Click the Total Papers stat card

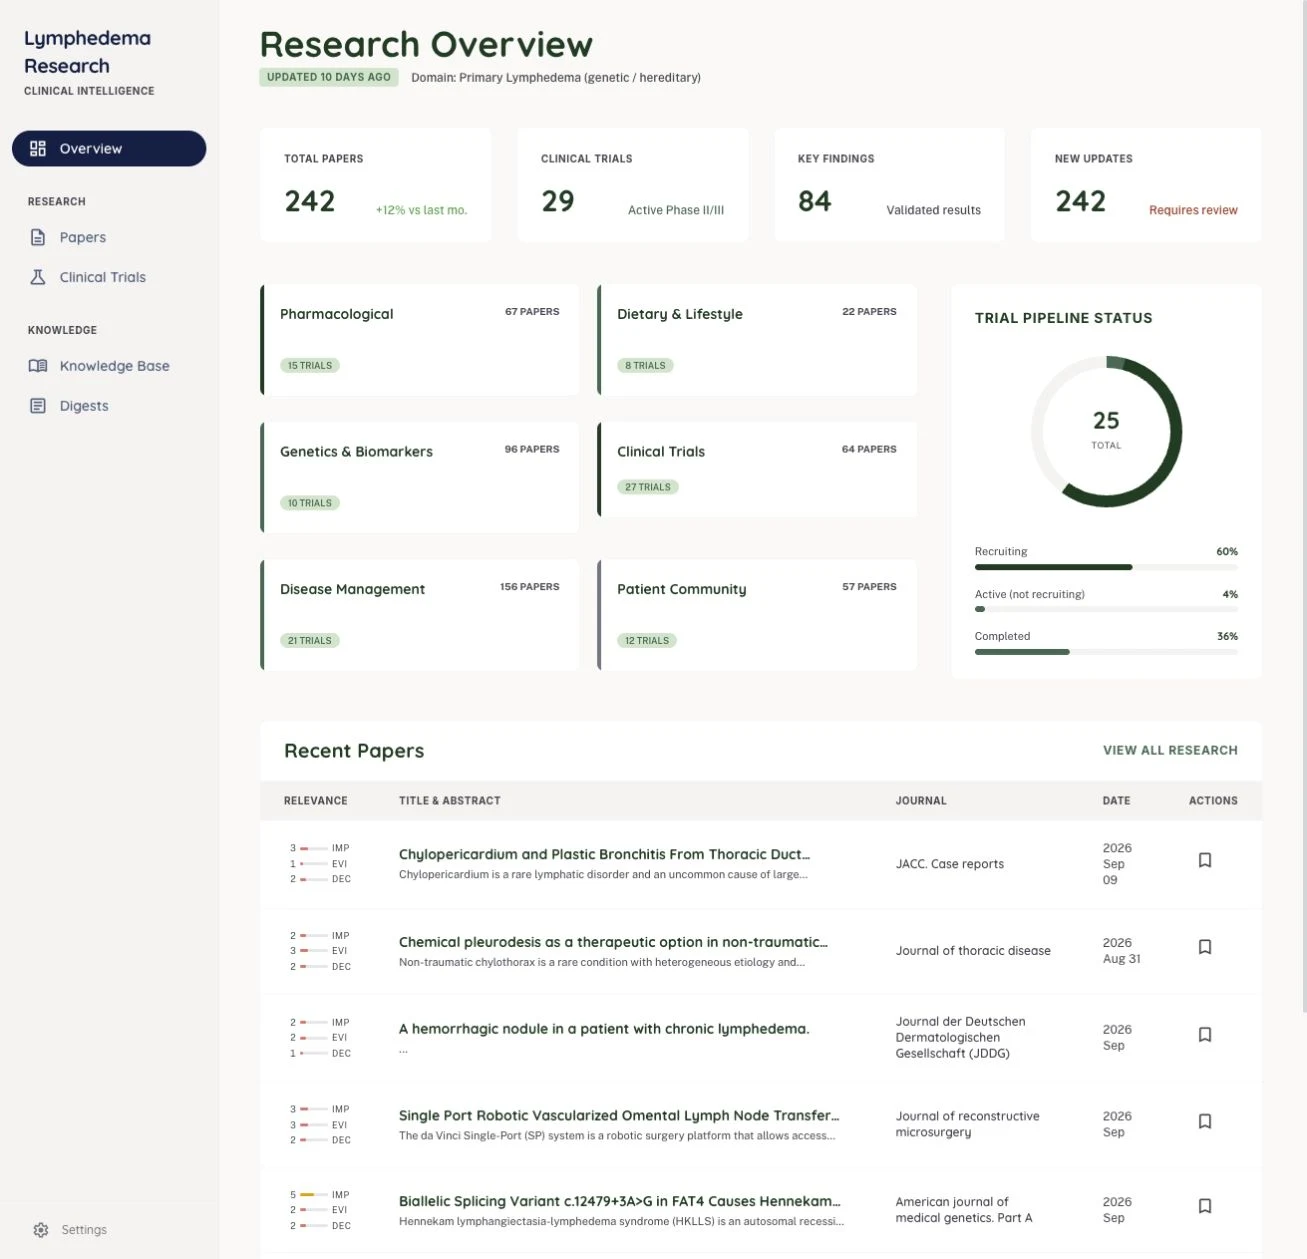coord(375,185)
